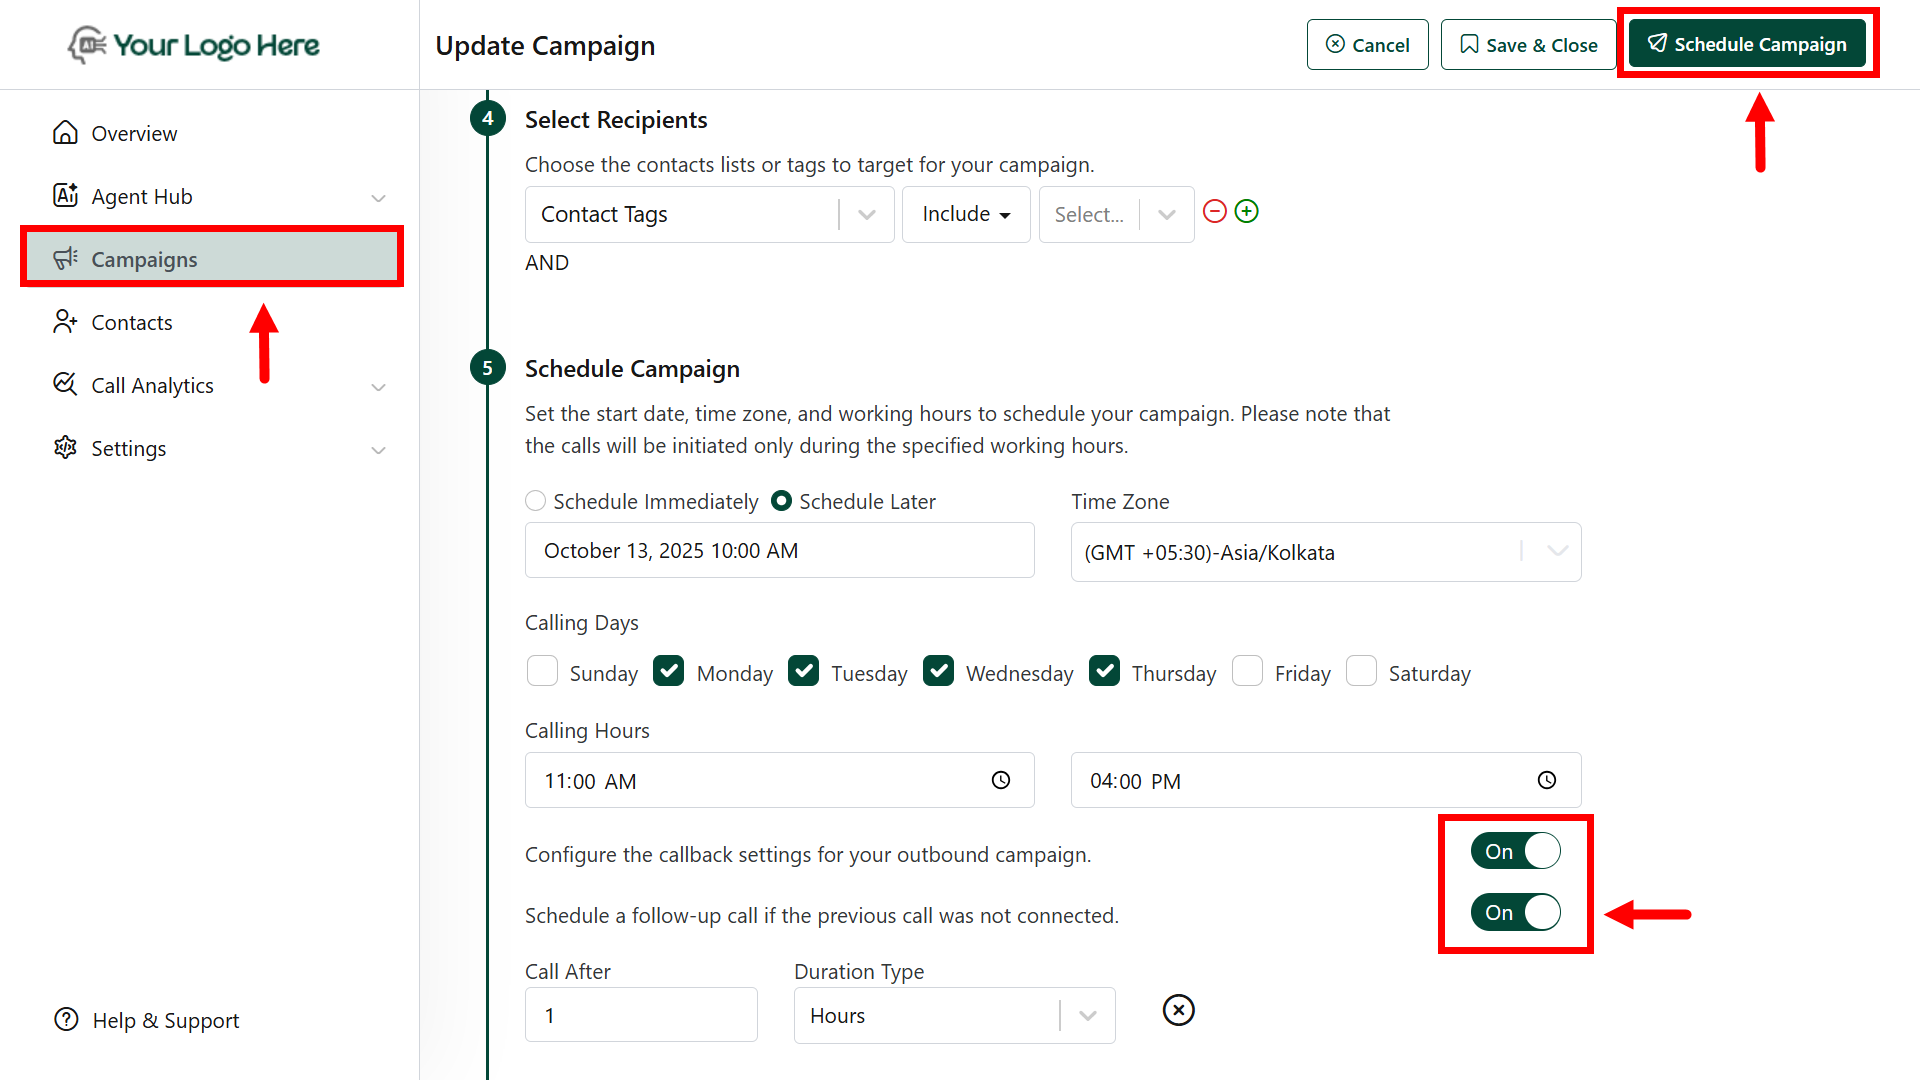Image resolution: width=1920 pixels, height=1080 pixels.
Task: Click the Save & Close button
Action: (1528, 45)
